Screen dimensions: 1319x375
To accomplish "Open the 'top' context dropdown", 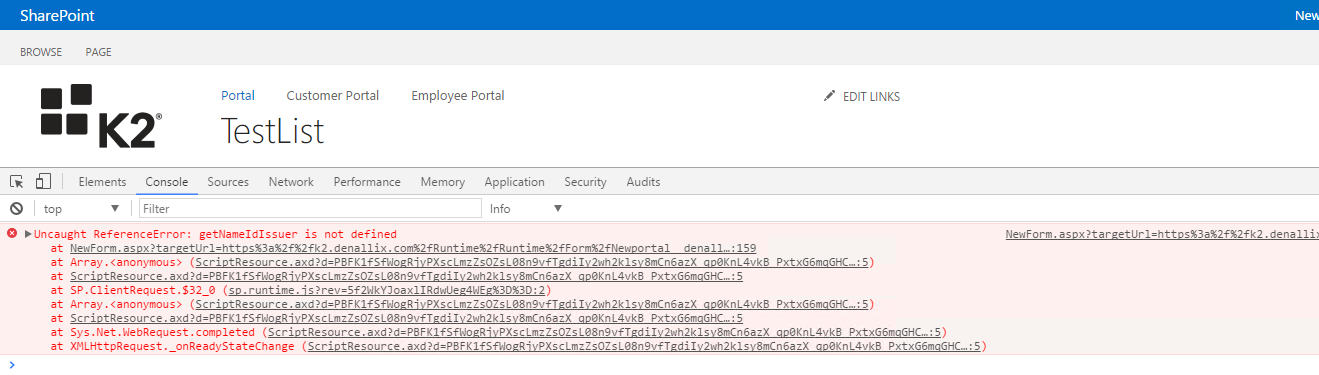I will (x=81, y=209).
